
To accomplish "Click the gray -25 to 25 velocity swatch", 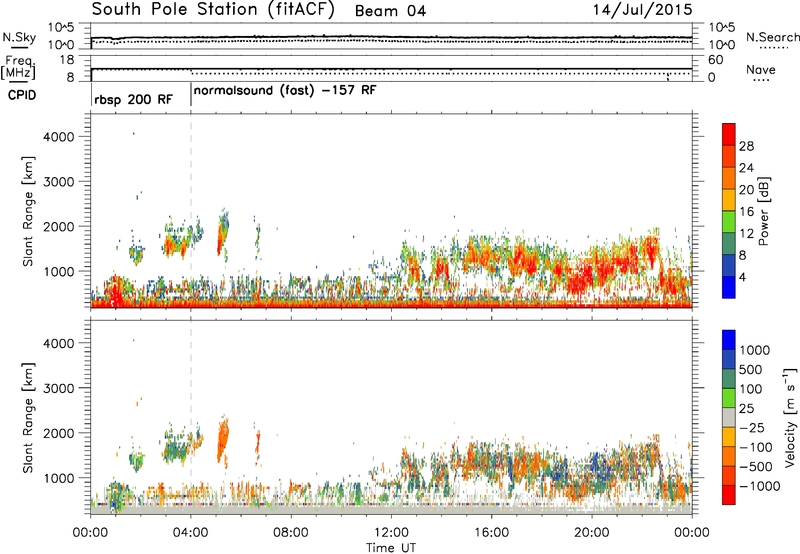I will coord(729,417).
